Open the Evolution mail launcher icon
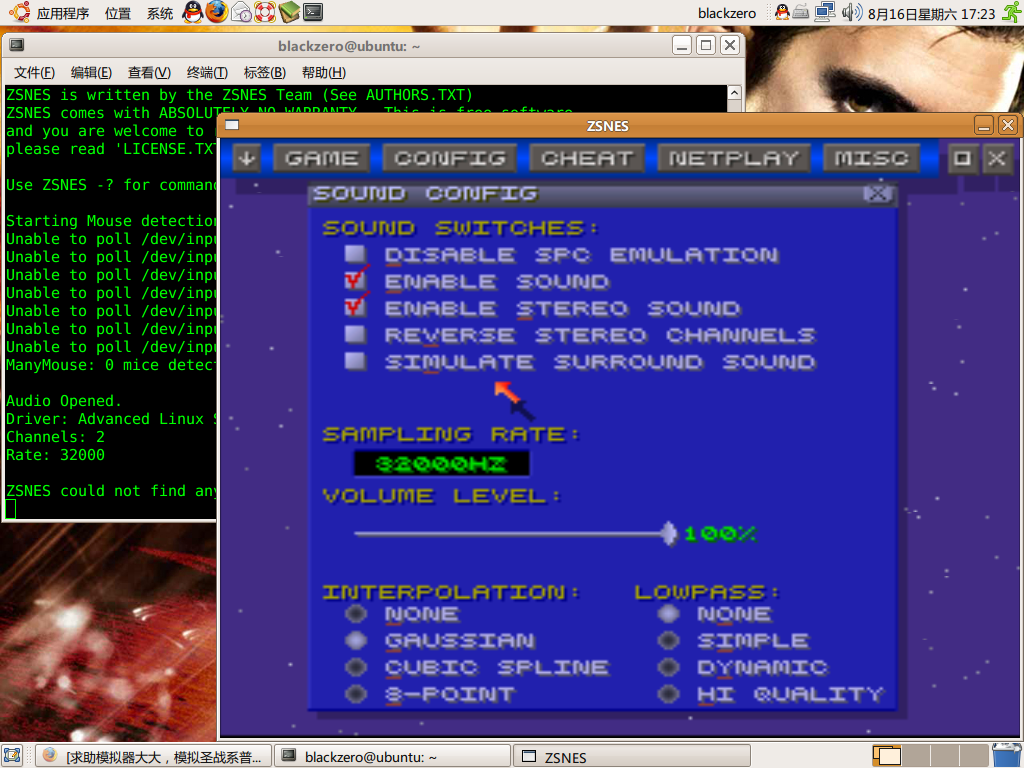The image size is (1024, 768). point(241,12)
